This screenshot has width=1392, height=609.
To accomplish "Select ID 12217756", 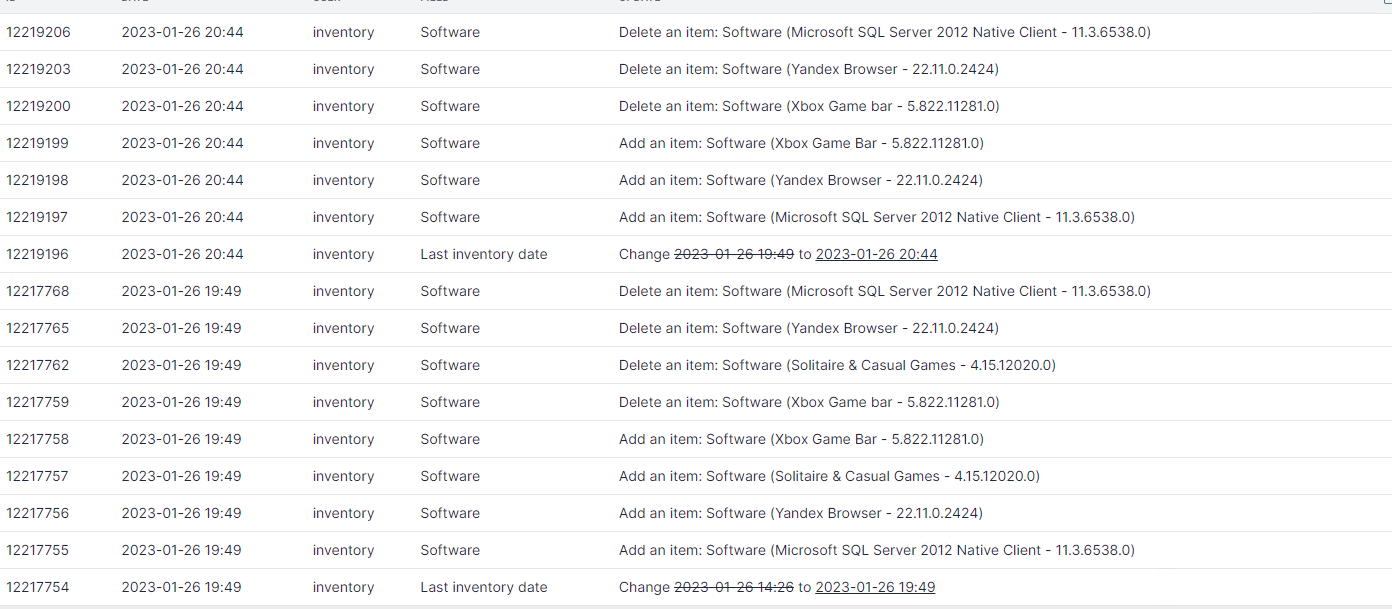I will [x=38, y=513].
